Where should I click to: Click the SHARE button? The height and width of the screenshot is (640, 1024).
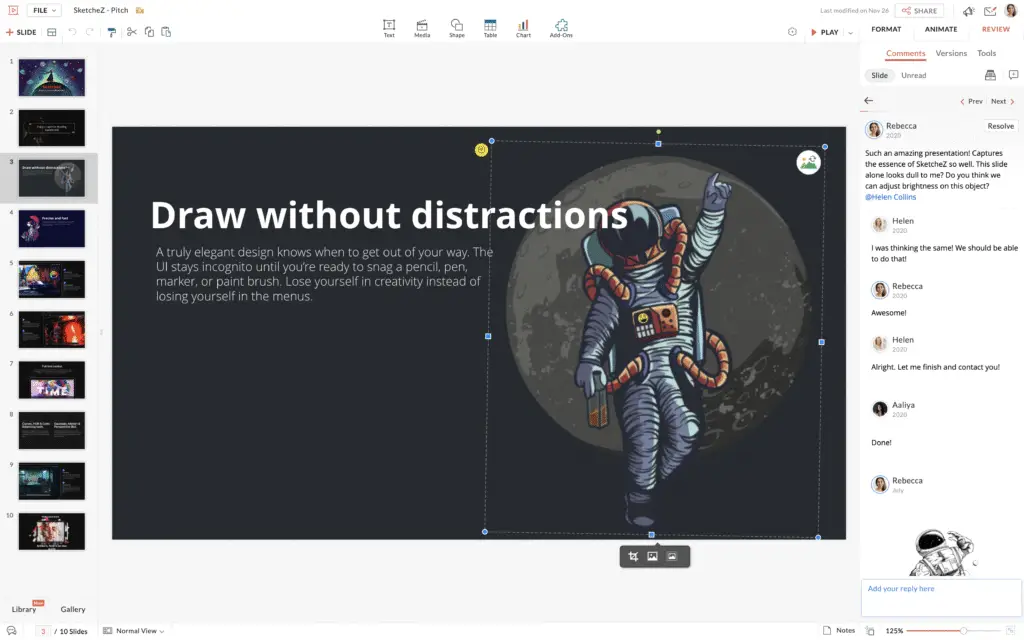(918, 11)
